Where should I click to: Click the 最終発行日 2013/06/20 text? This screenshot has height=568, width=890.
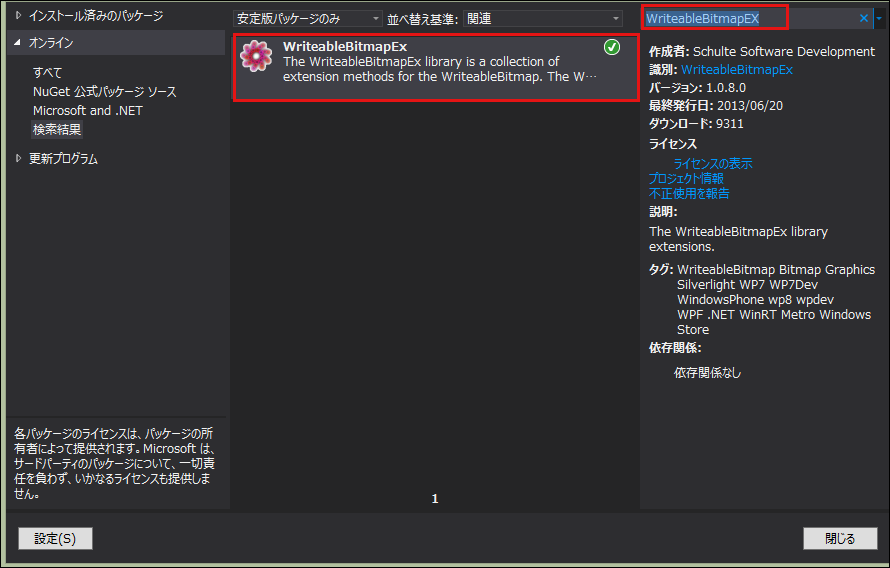716,106
